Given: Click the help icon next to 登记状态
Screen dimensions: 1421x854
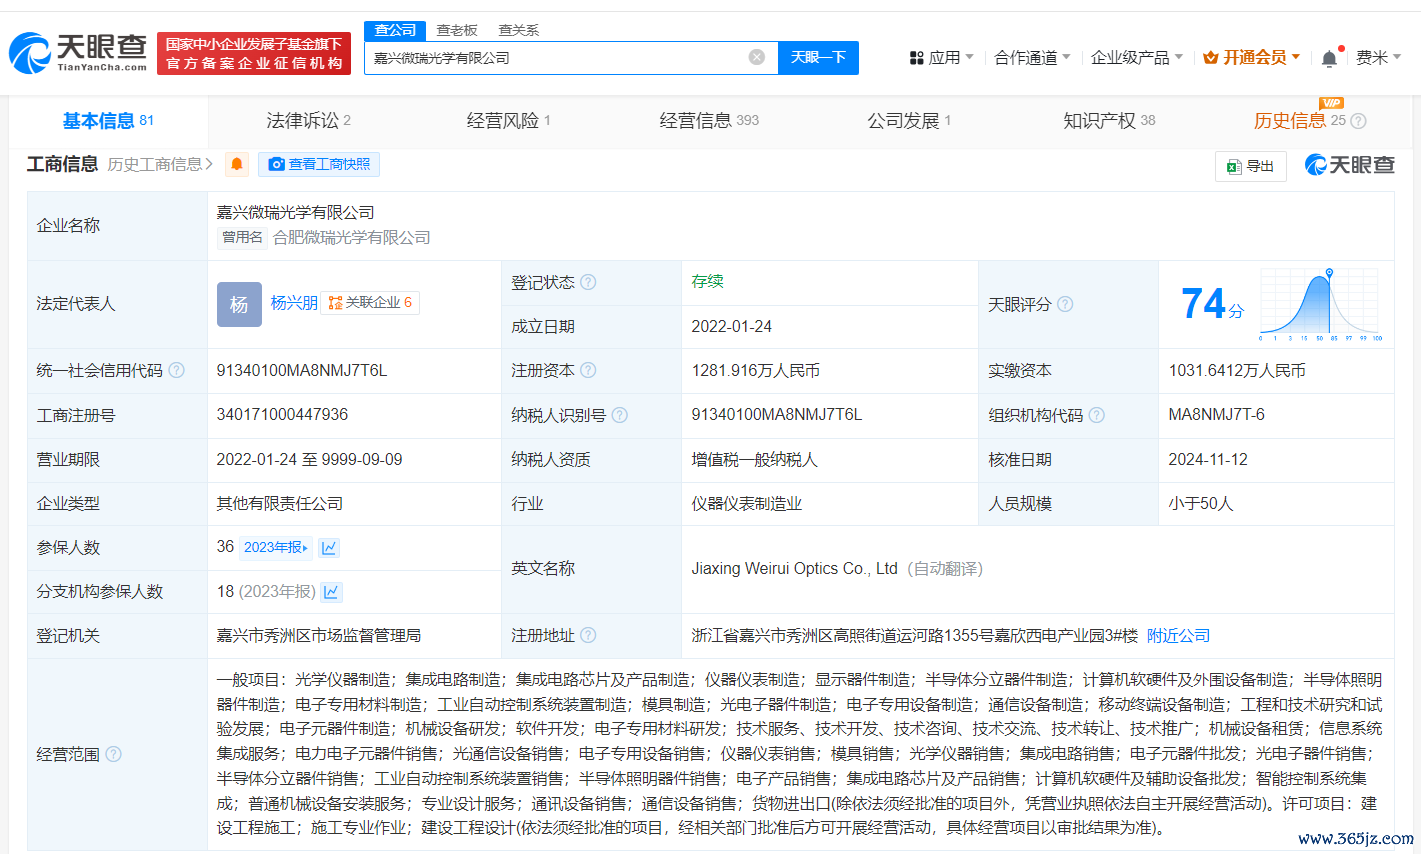Looking at the screenshot, I should (588, 282).
